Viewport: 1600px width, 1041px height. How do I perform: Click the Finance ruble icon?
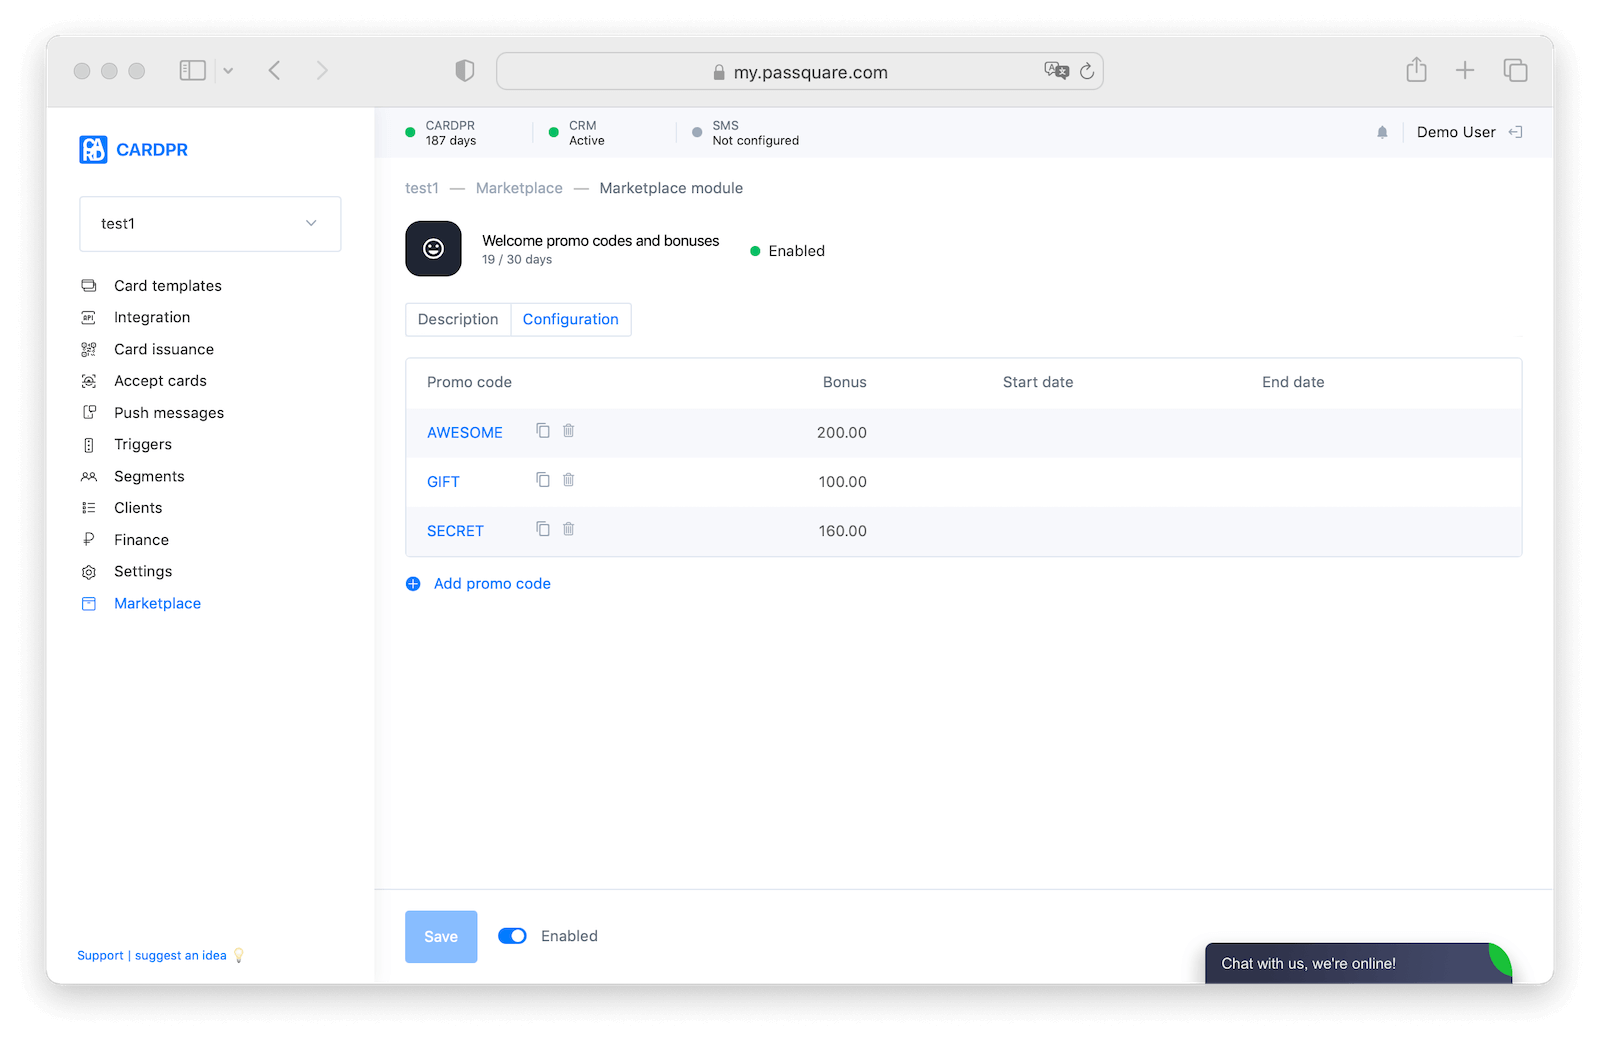[x=89, y=539]
